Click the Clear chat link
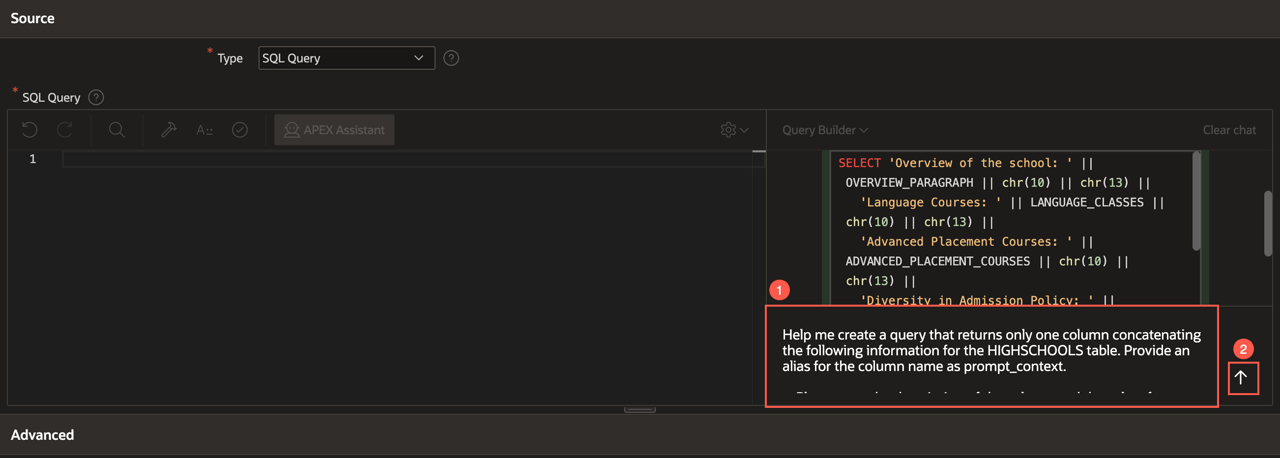This screenshot has width=1280, height=458. click(x=1229, y=130)
